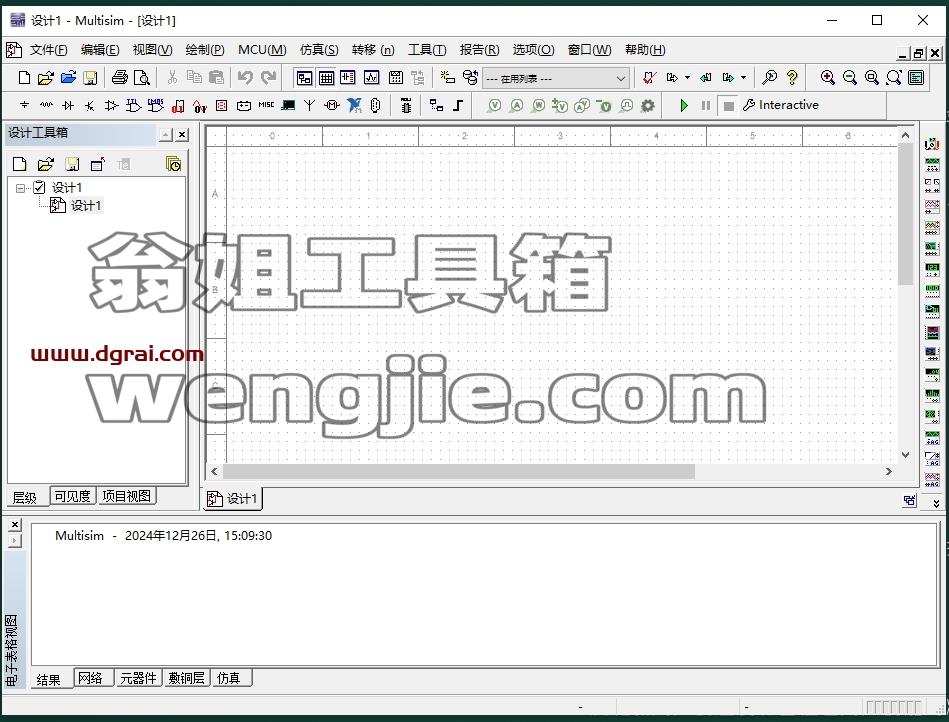Add a power probe

(x=538, y=105)
